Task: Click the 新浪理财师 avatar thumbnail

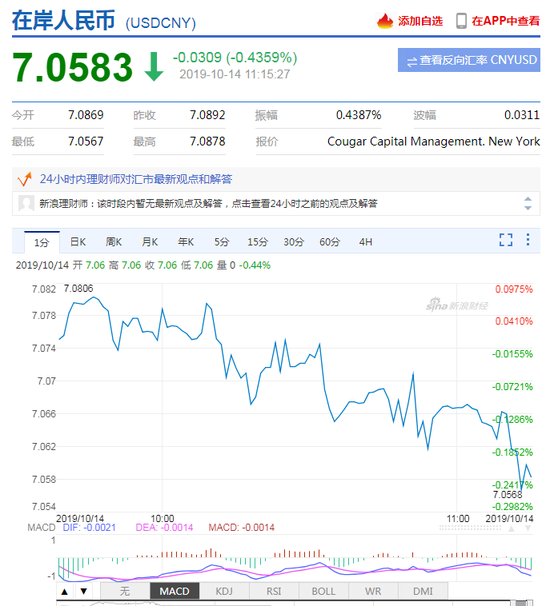Action: (26, 203)
